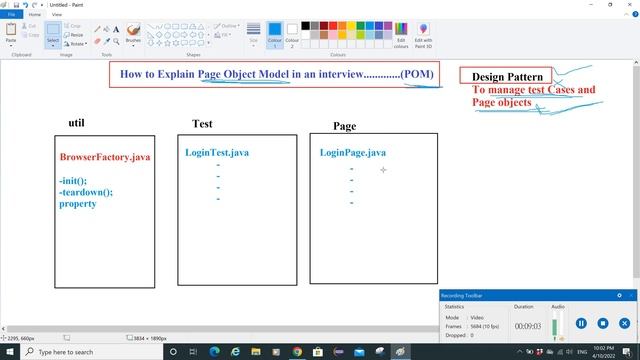The height and width of the screenshot is (360, 640).
Task: Open the shape Fill dropdown
Action: click(x=223, y=35)
